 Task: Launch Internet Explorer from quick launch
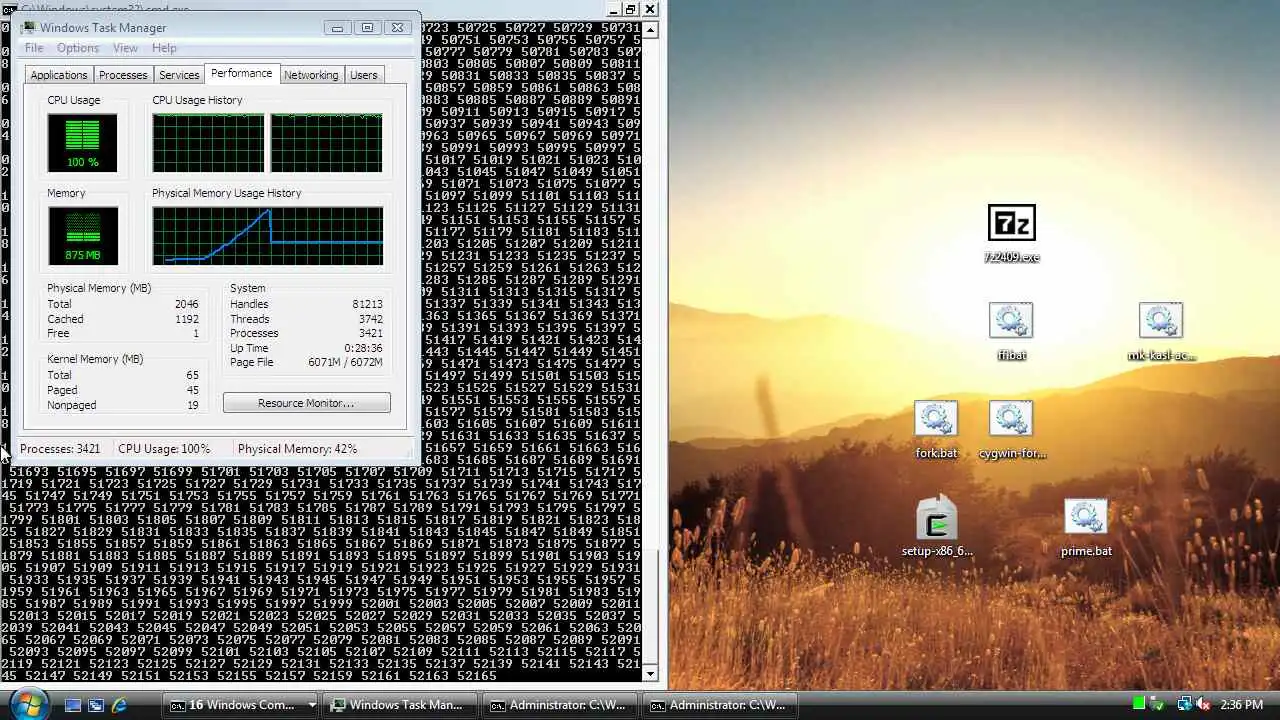point(120,705)
